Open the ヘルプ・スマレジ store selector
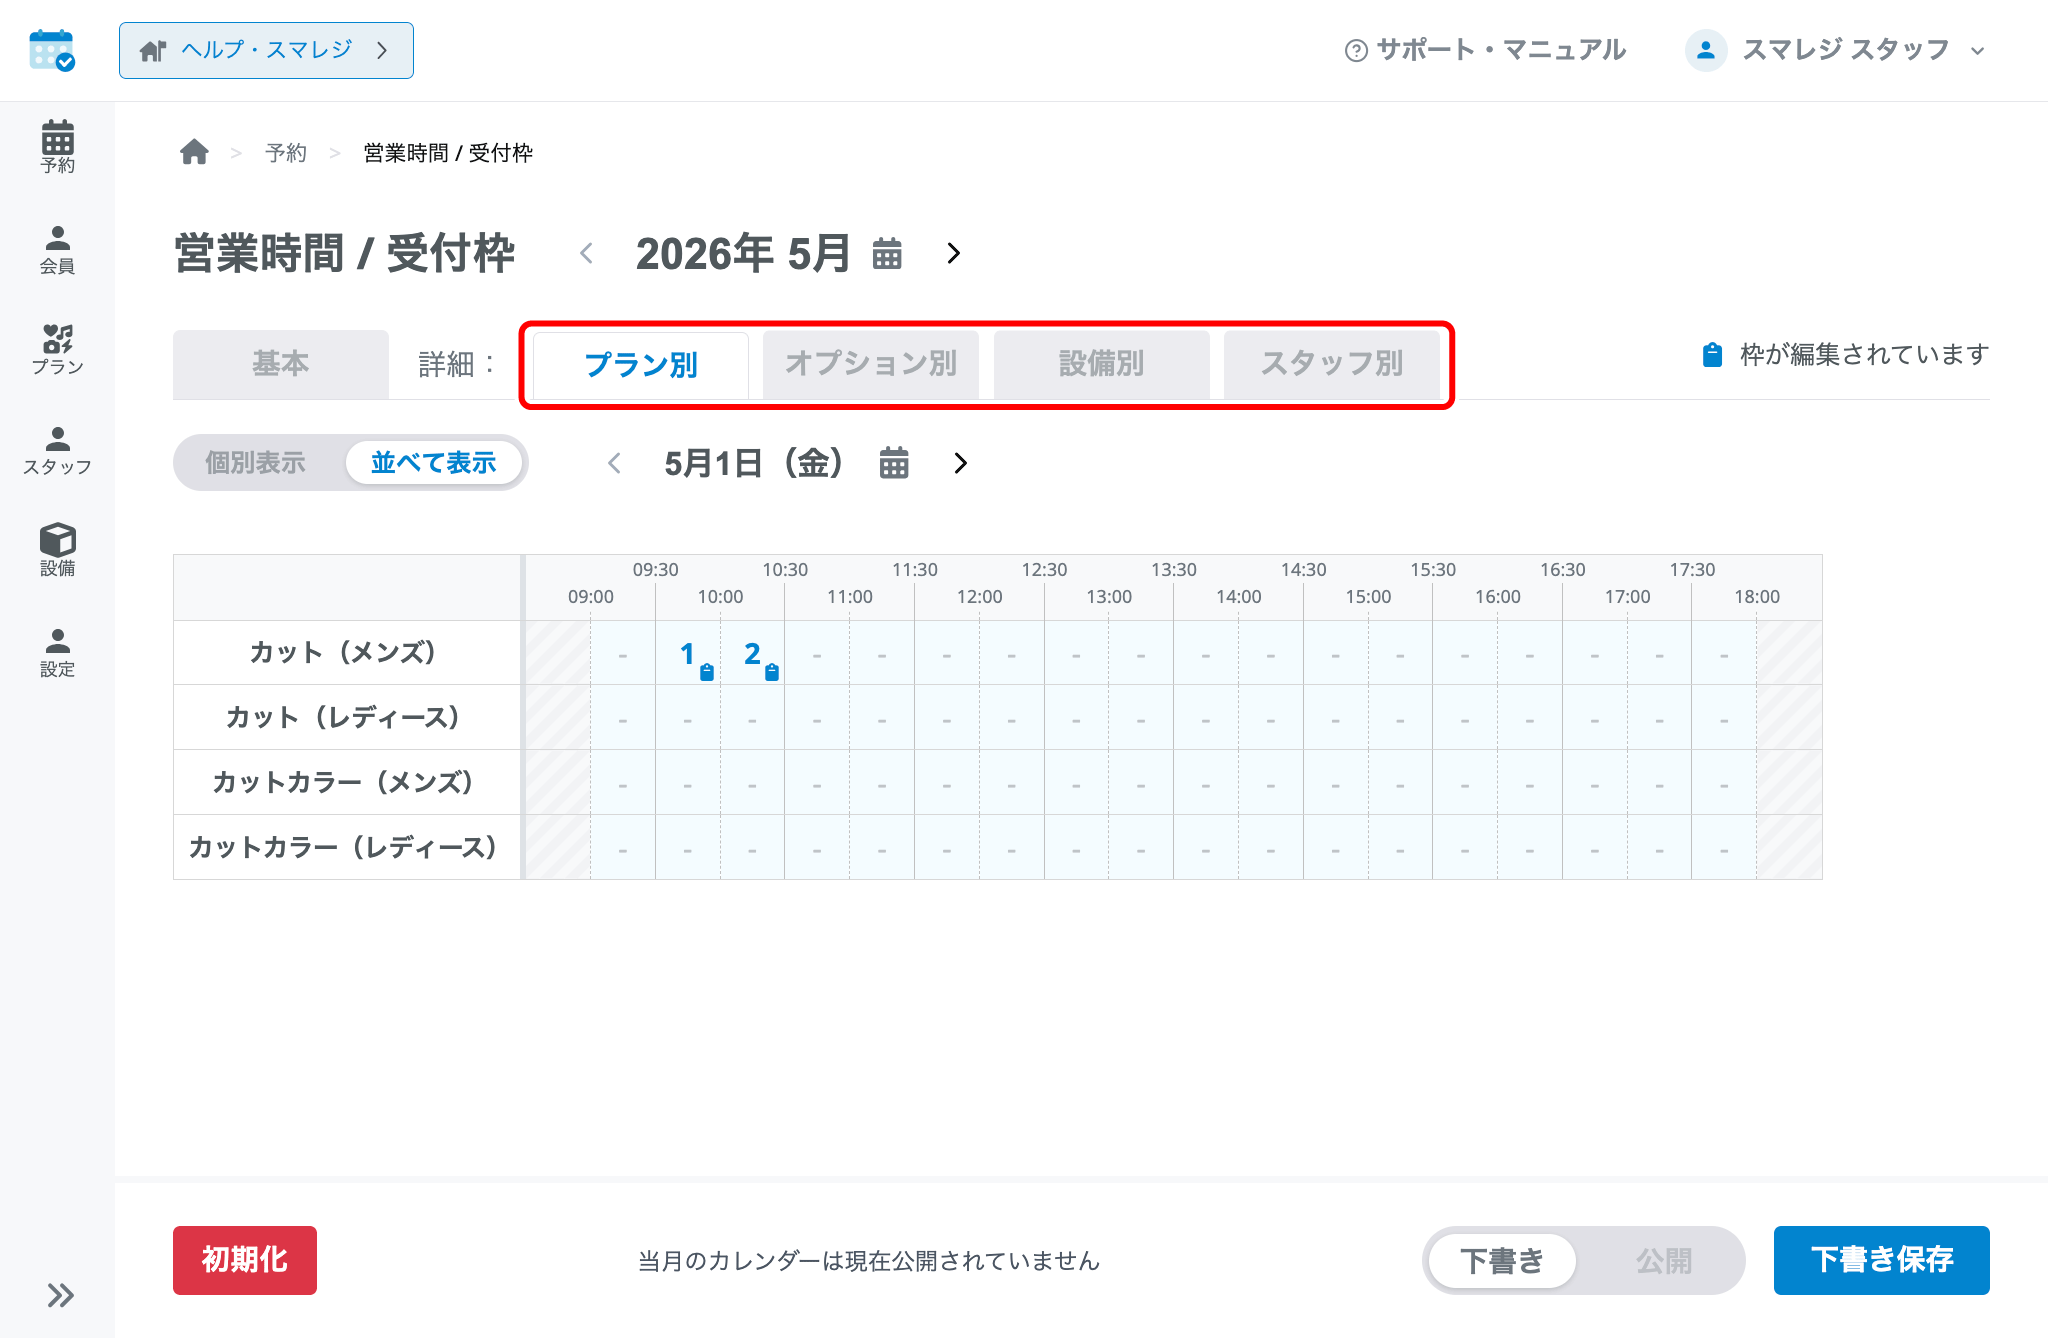This screenshot has width=2048, height=1338. (266, 50)
